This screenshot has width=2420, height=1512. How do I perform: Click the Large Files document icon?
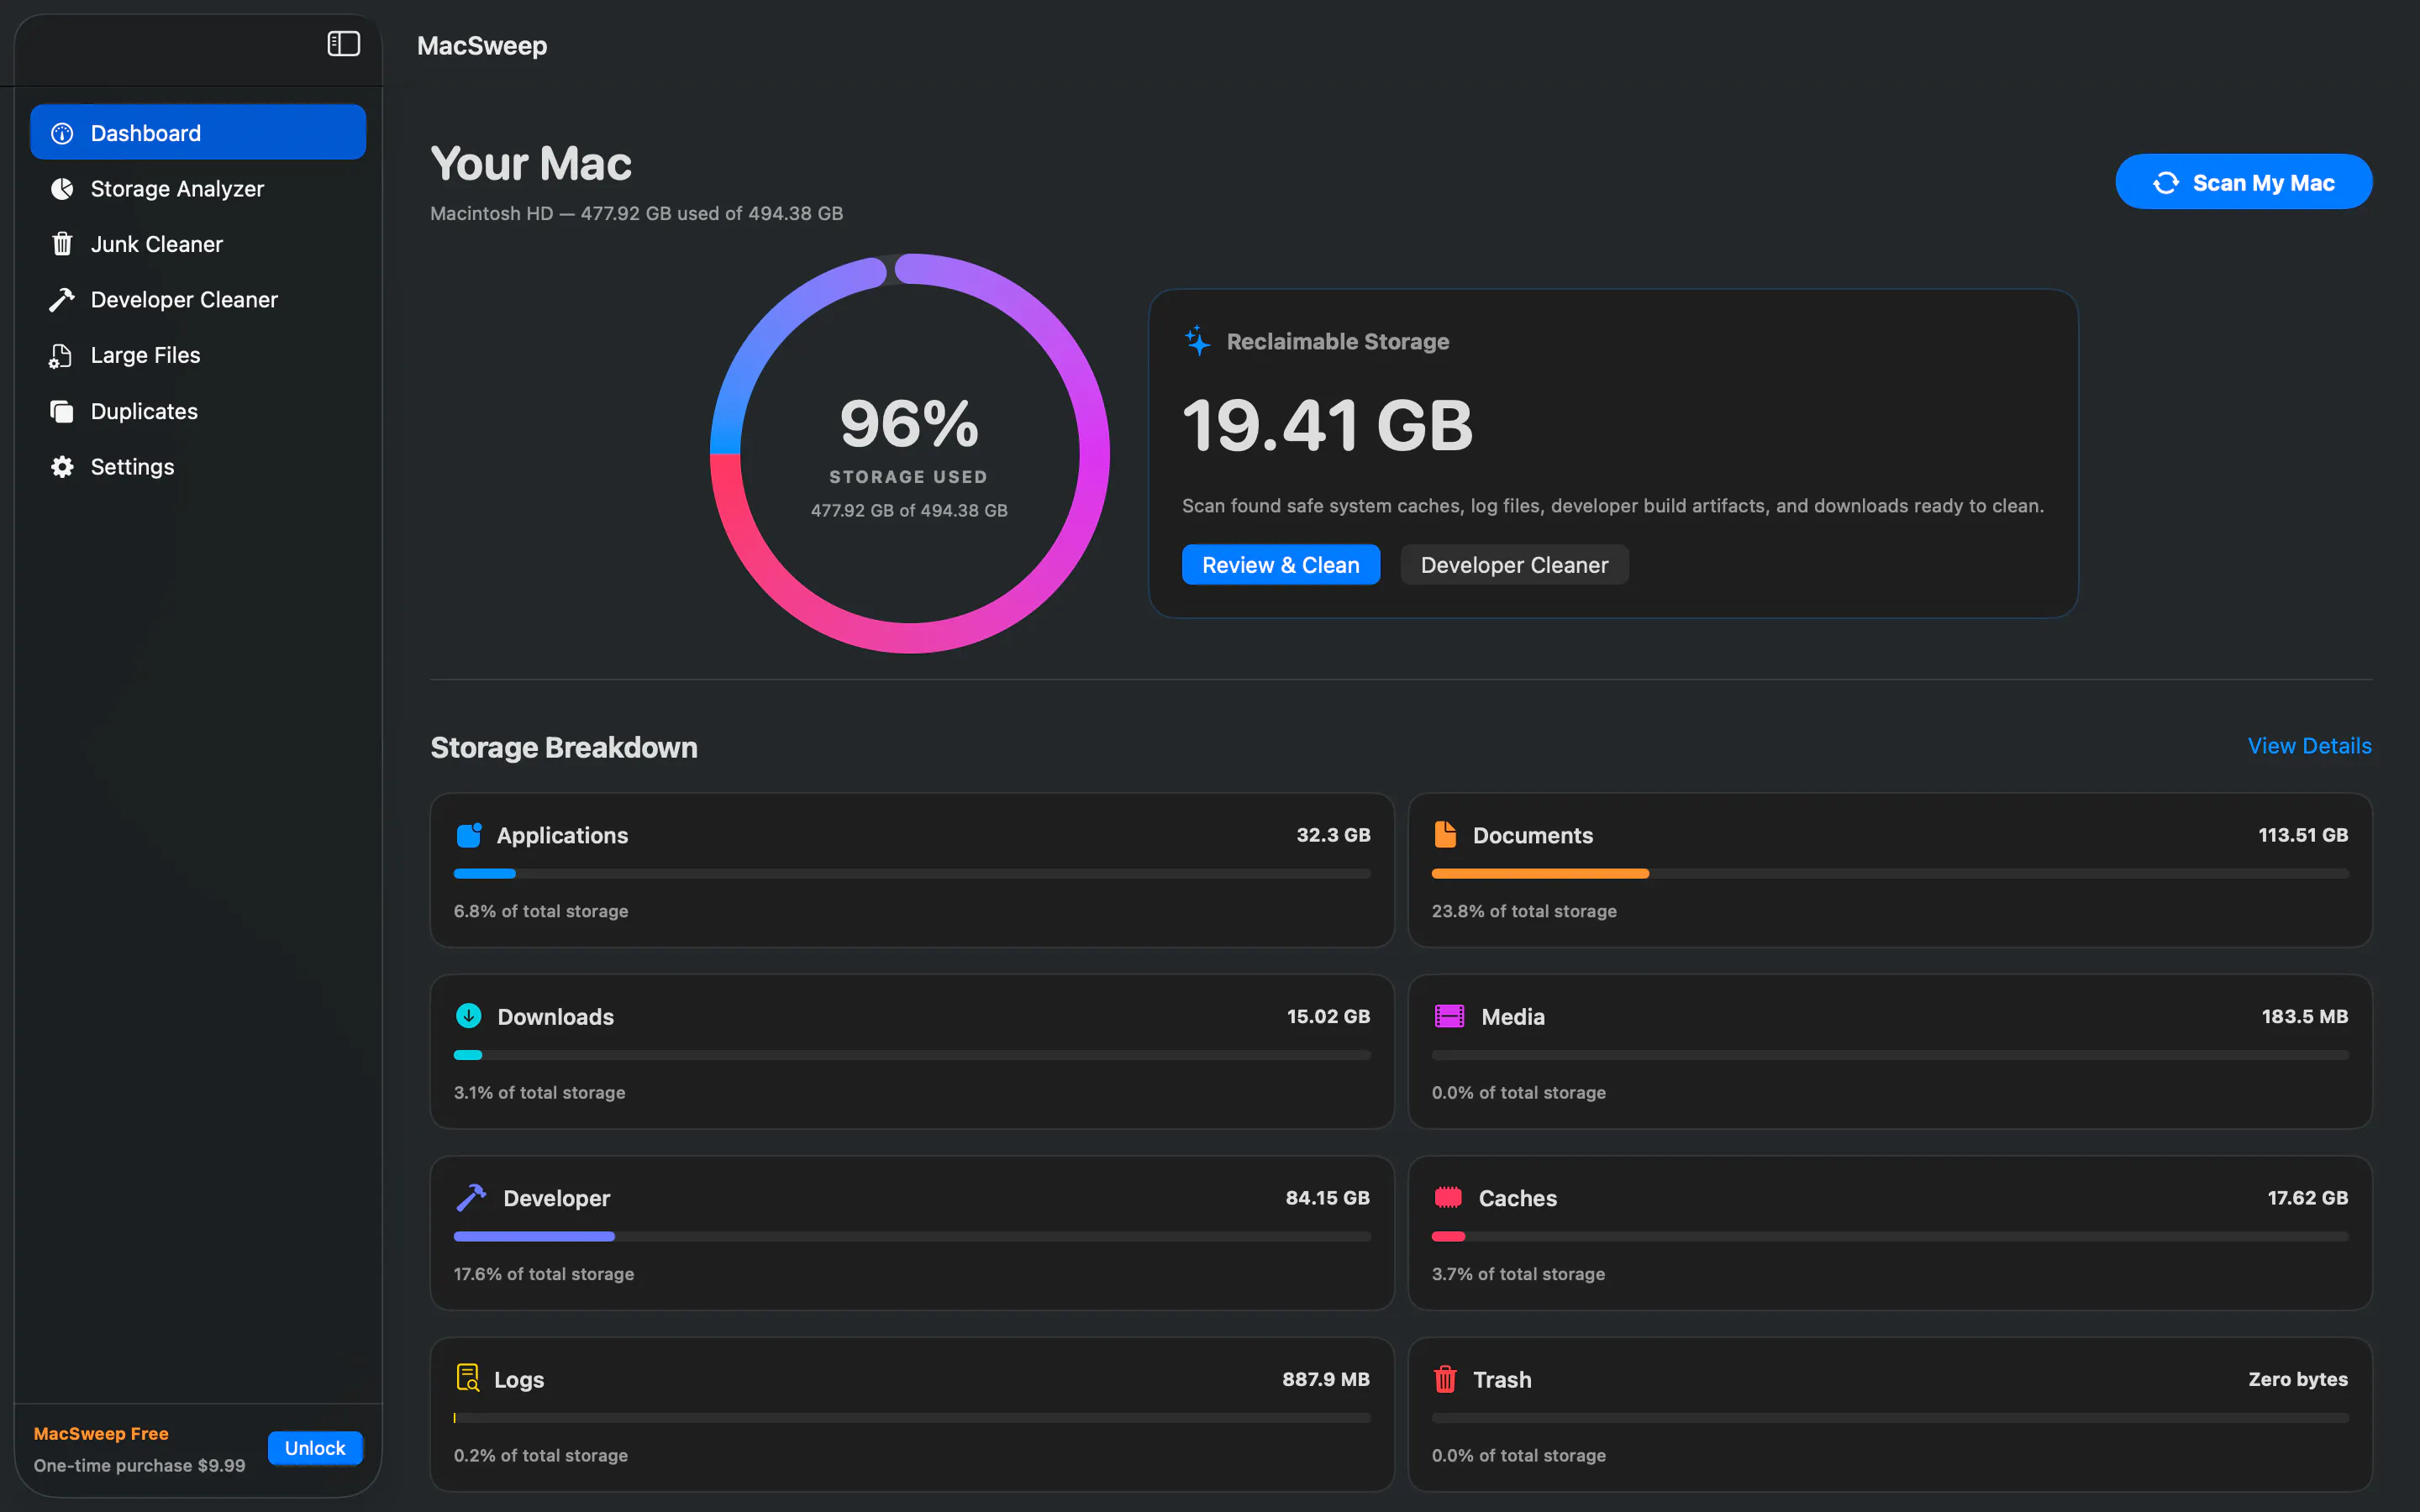pyautogui.click(x=61, y=356)
